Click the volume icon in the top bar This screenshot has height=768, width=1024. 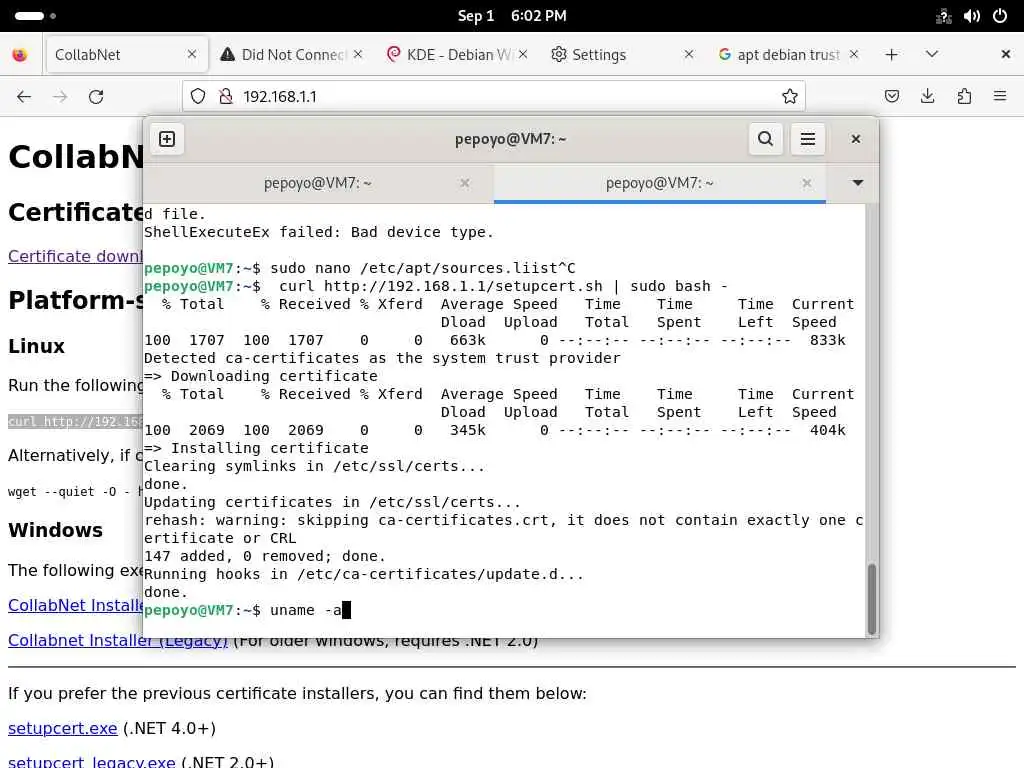pyautogui.click(x=971, y=16)
